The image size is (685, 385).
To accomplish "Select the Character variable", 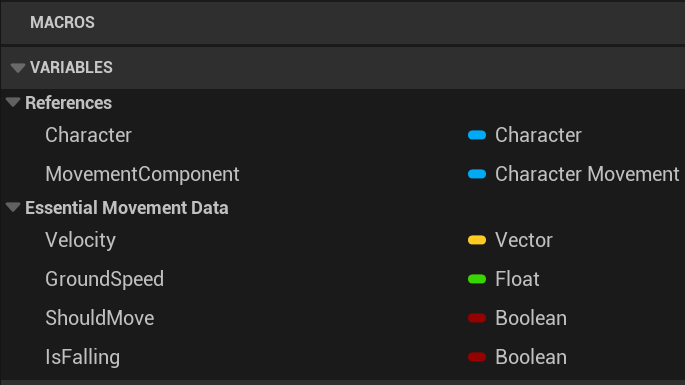I will click(88, 135).
